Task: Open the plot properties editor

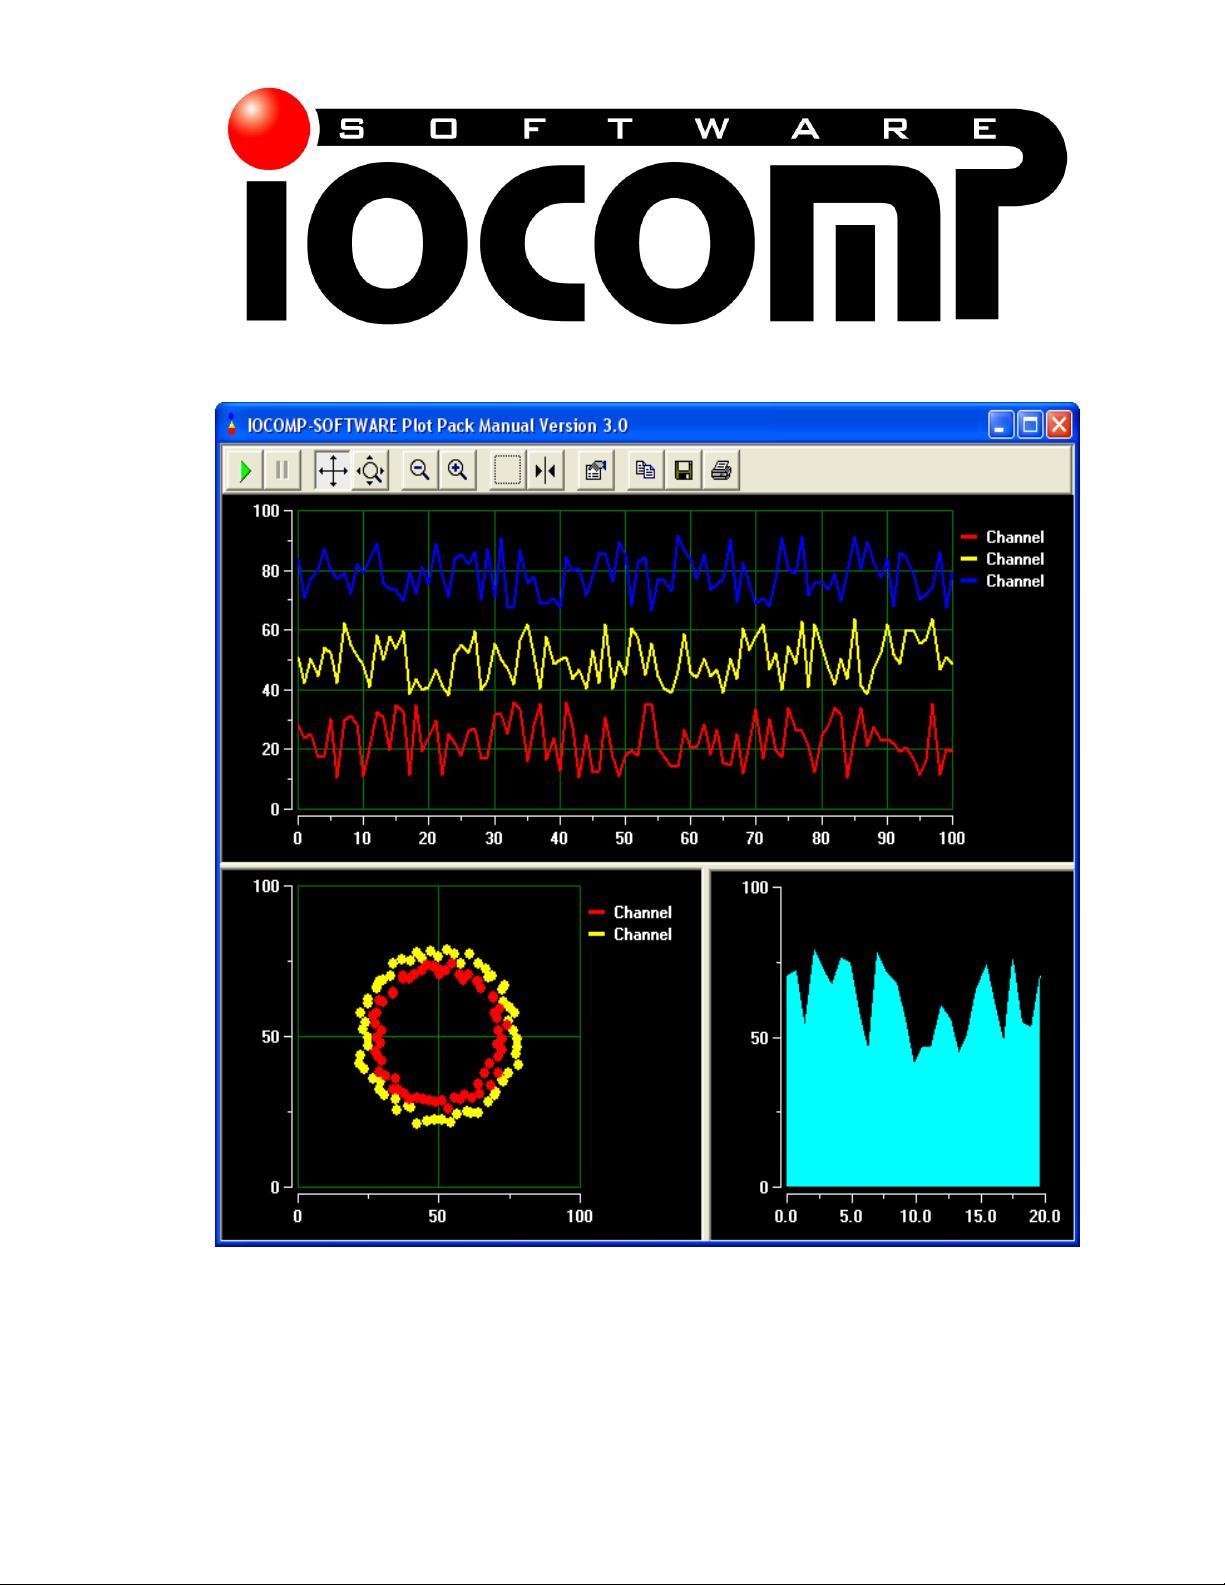Action: 596,470
